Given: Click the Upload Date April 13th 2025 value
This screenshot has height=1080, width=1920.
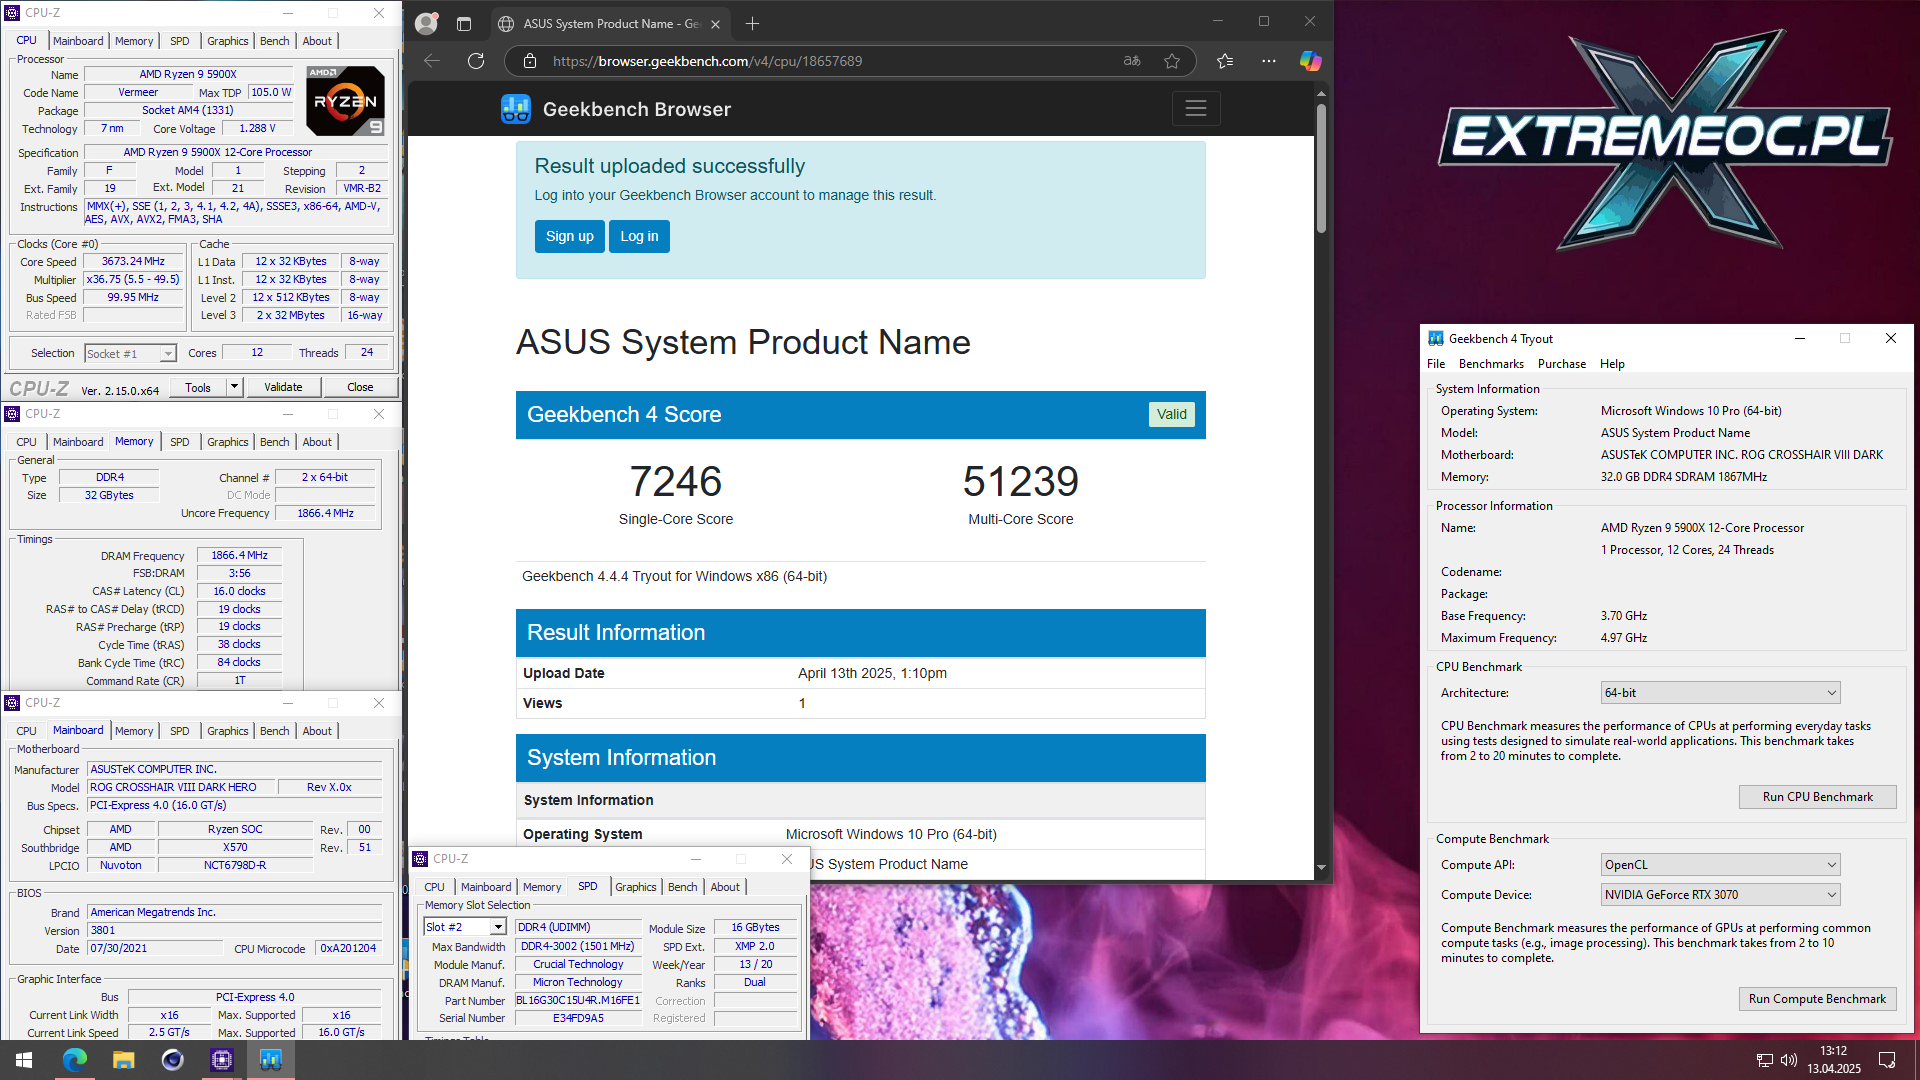Looking at the screenshot, I should [x=872, y=674].
